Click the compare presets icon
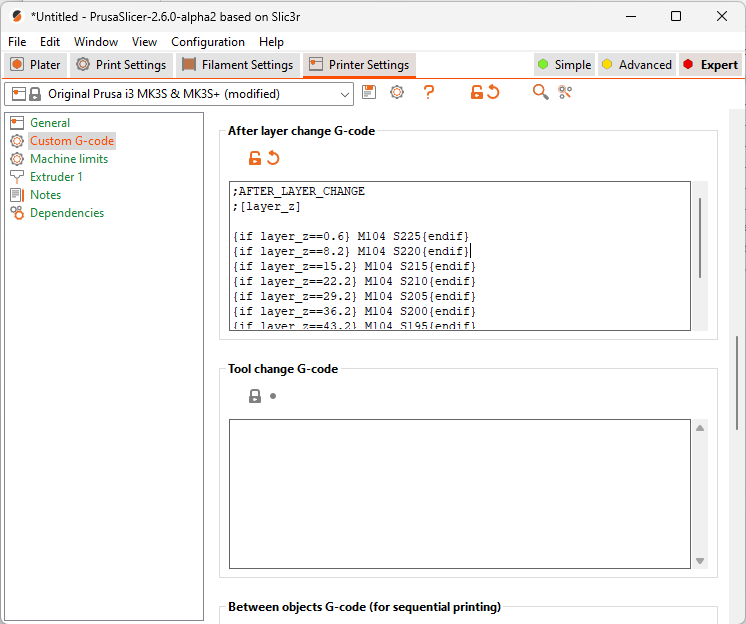 pyautogui.click(x=565, y=92)
